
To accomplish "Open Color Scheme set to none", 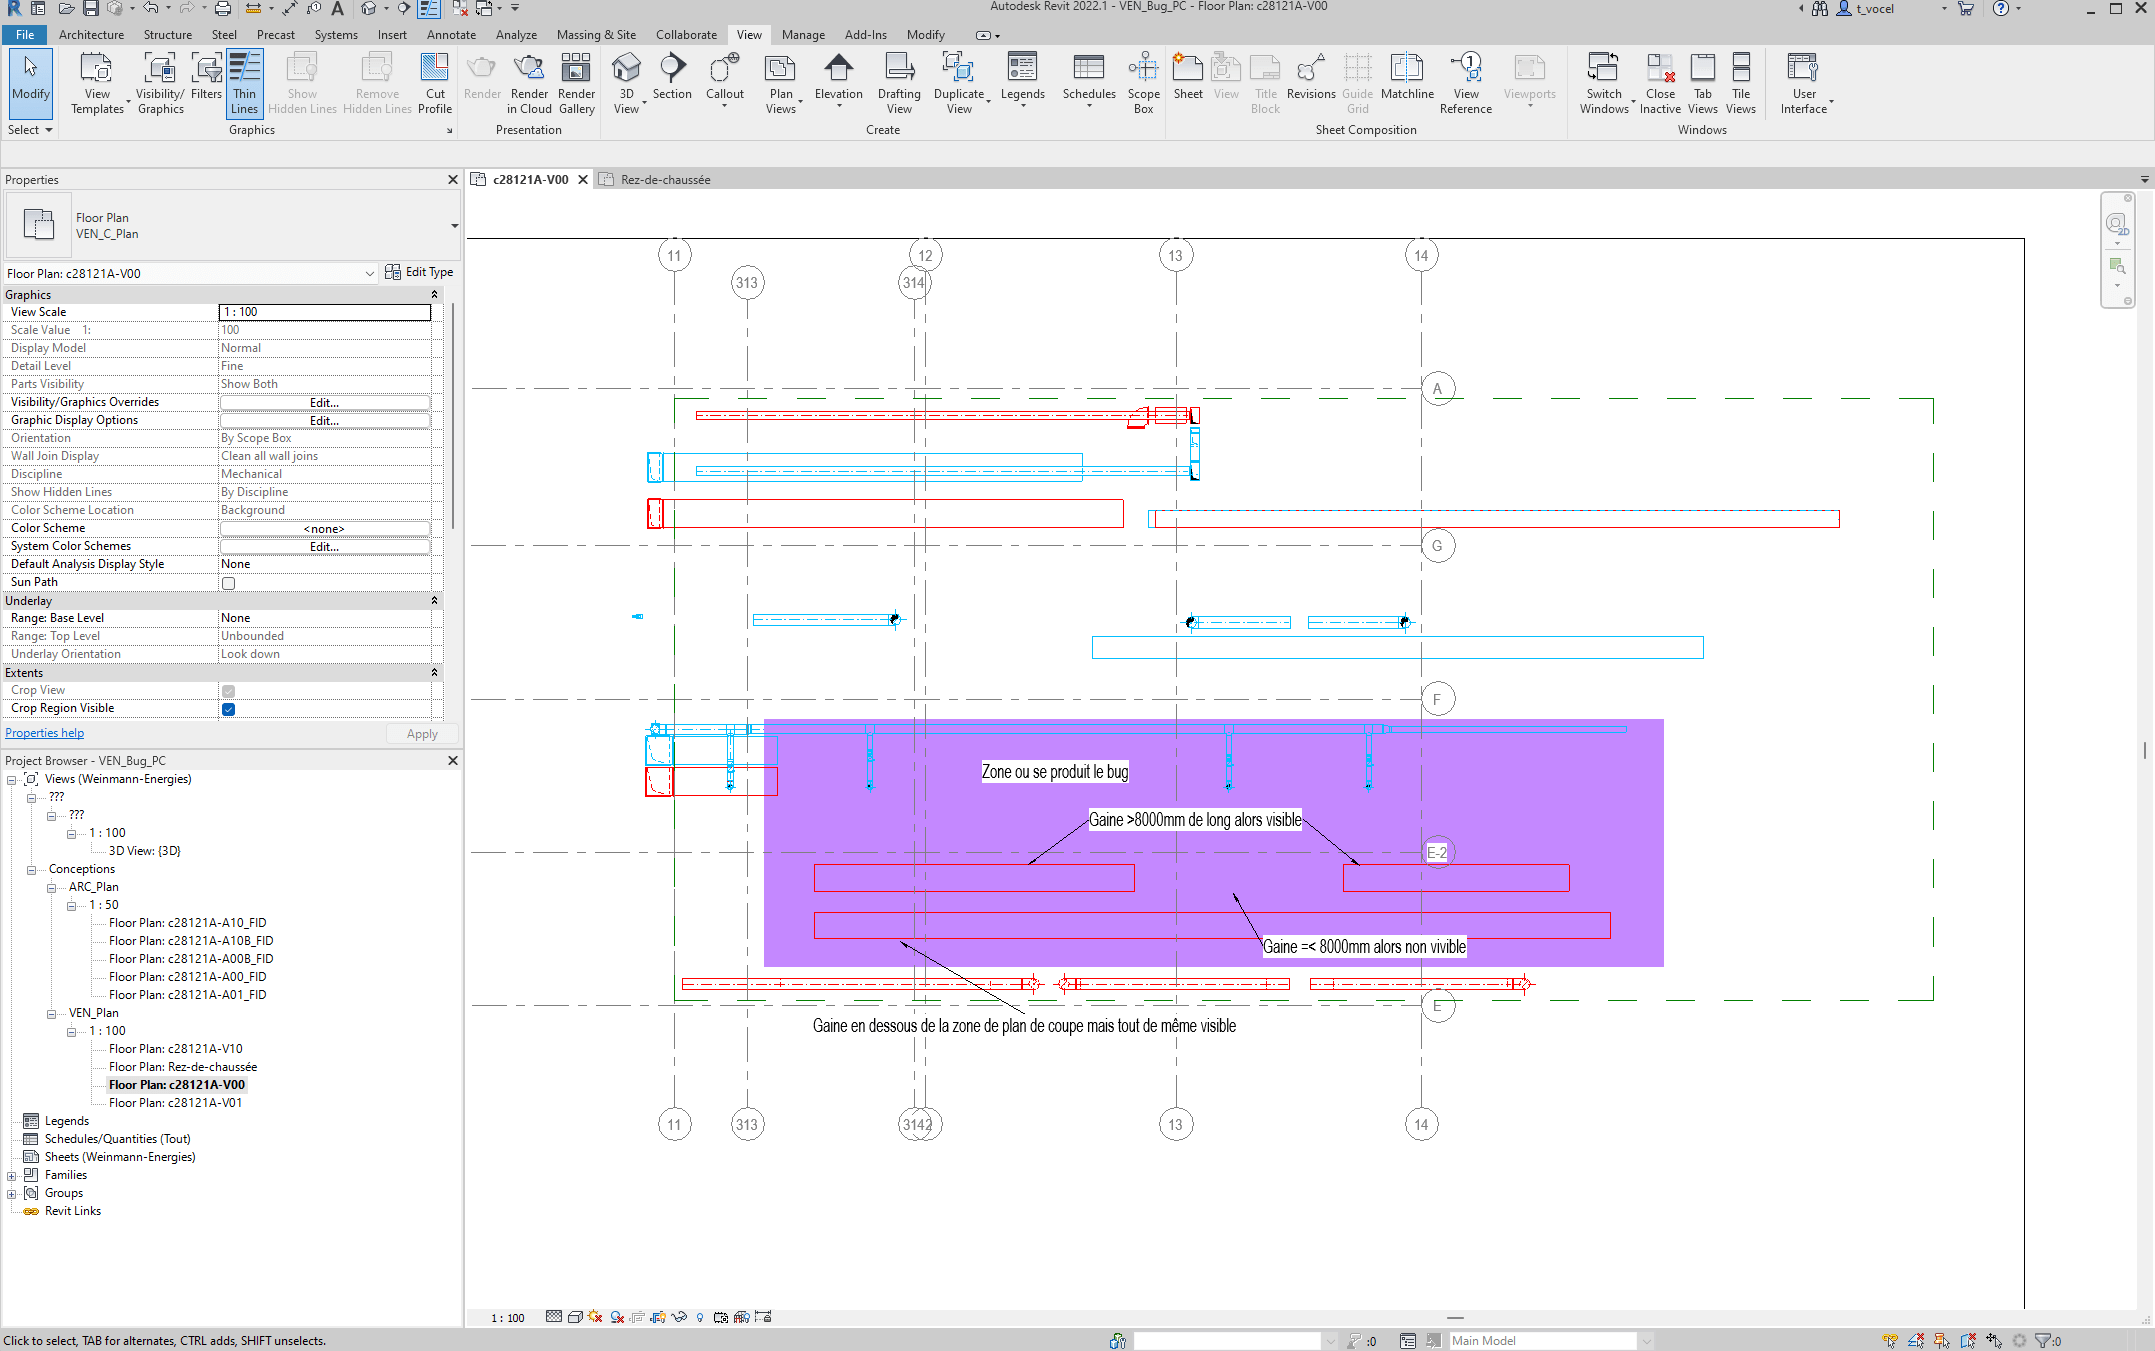I will [x=324, y=528].
